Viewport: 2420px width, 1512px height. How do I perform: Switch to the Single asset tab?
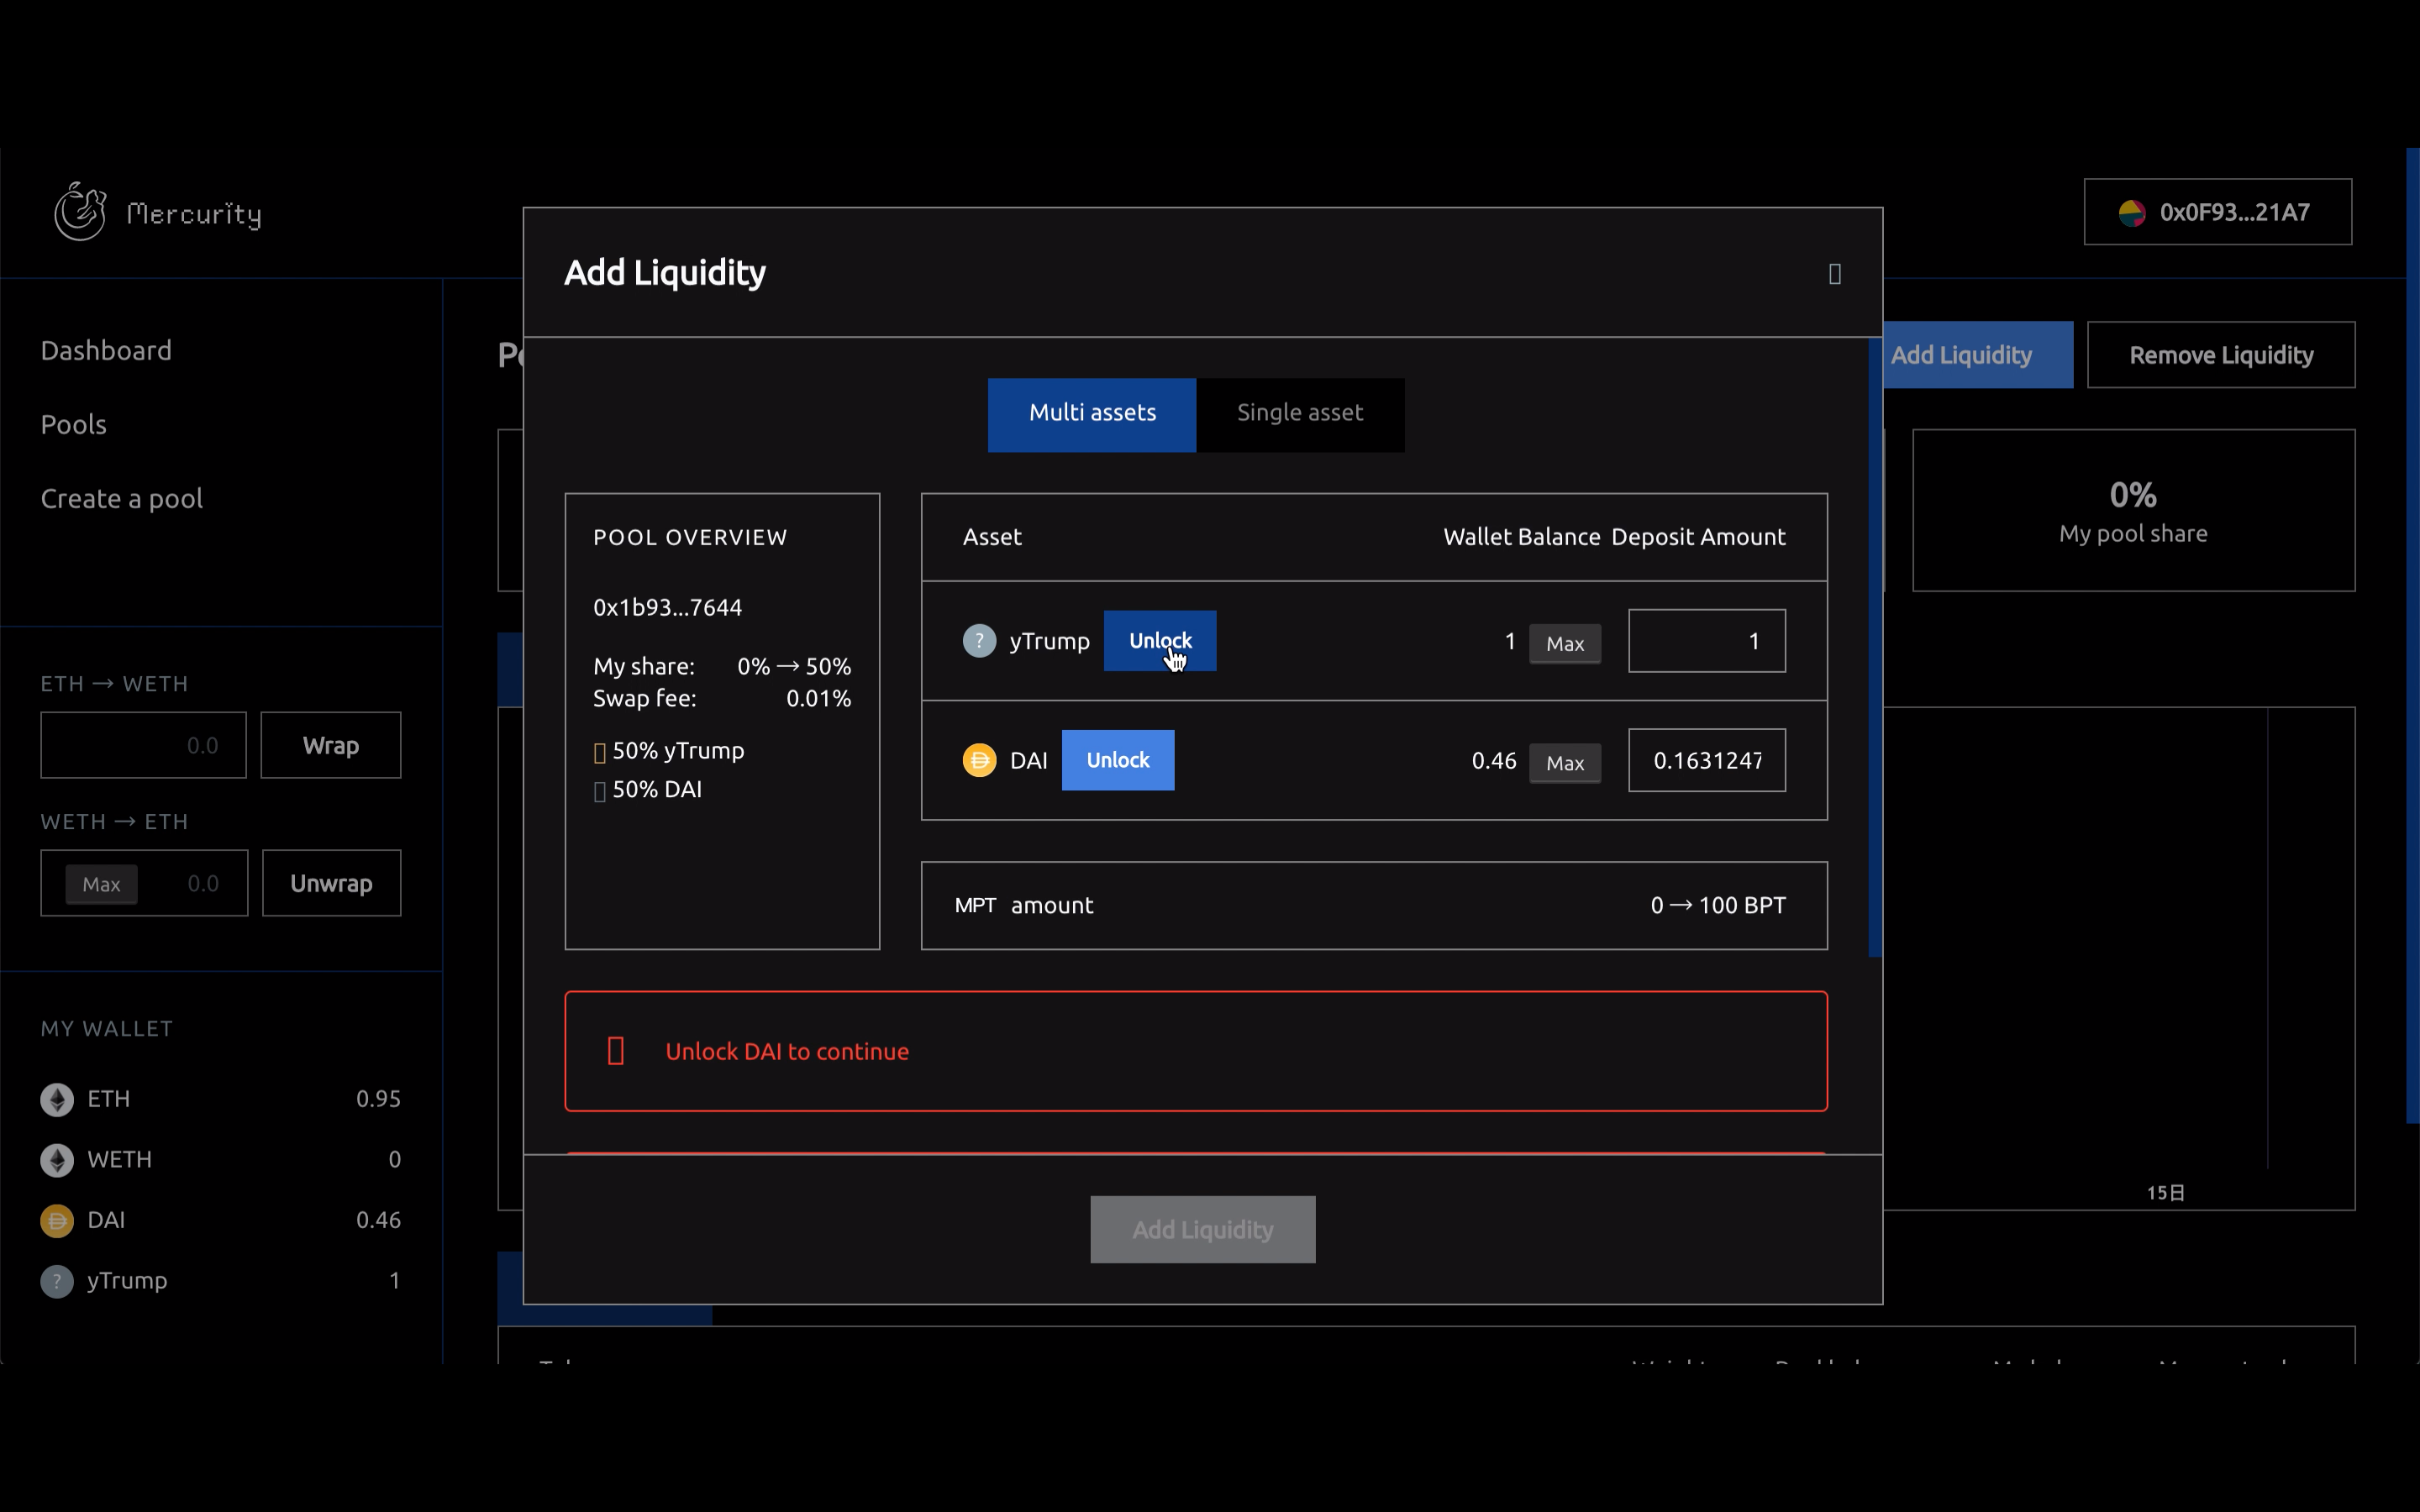1299,414
